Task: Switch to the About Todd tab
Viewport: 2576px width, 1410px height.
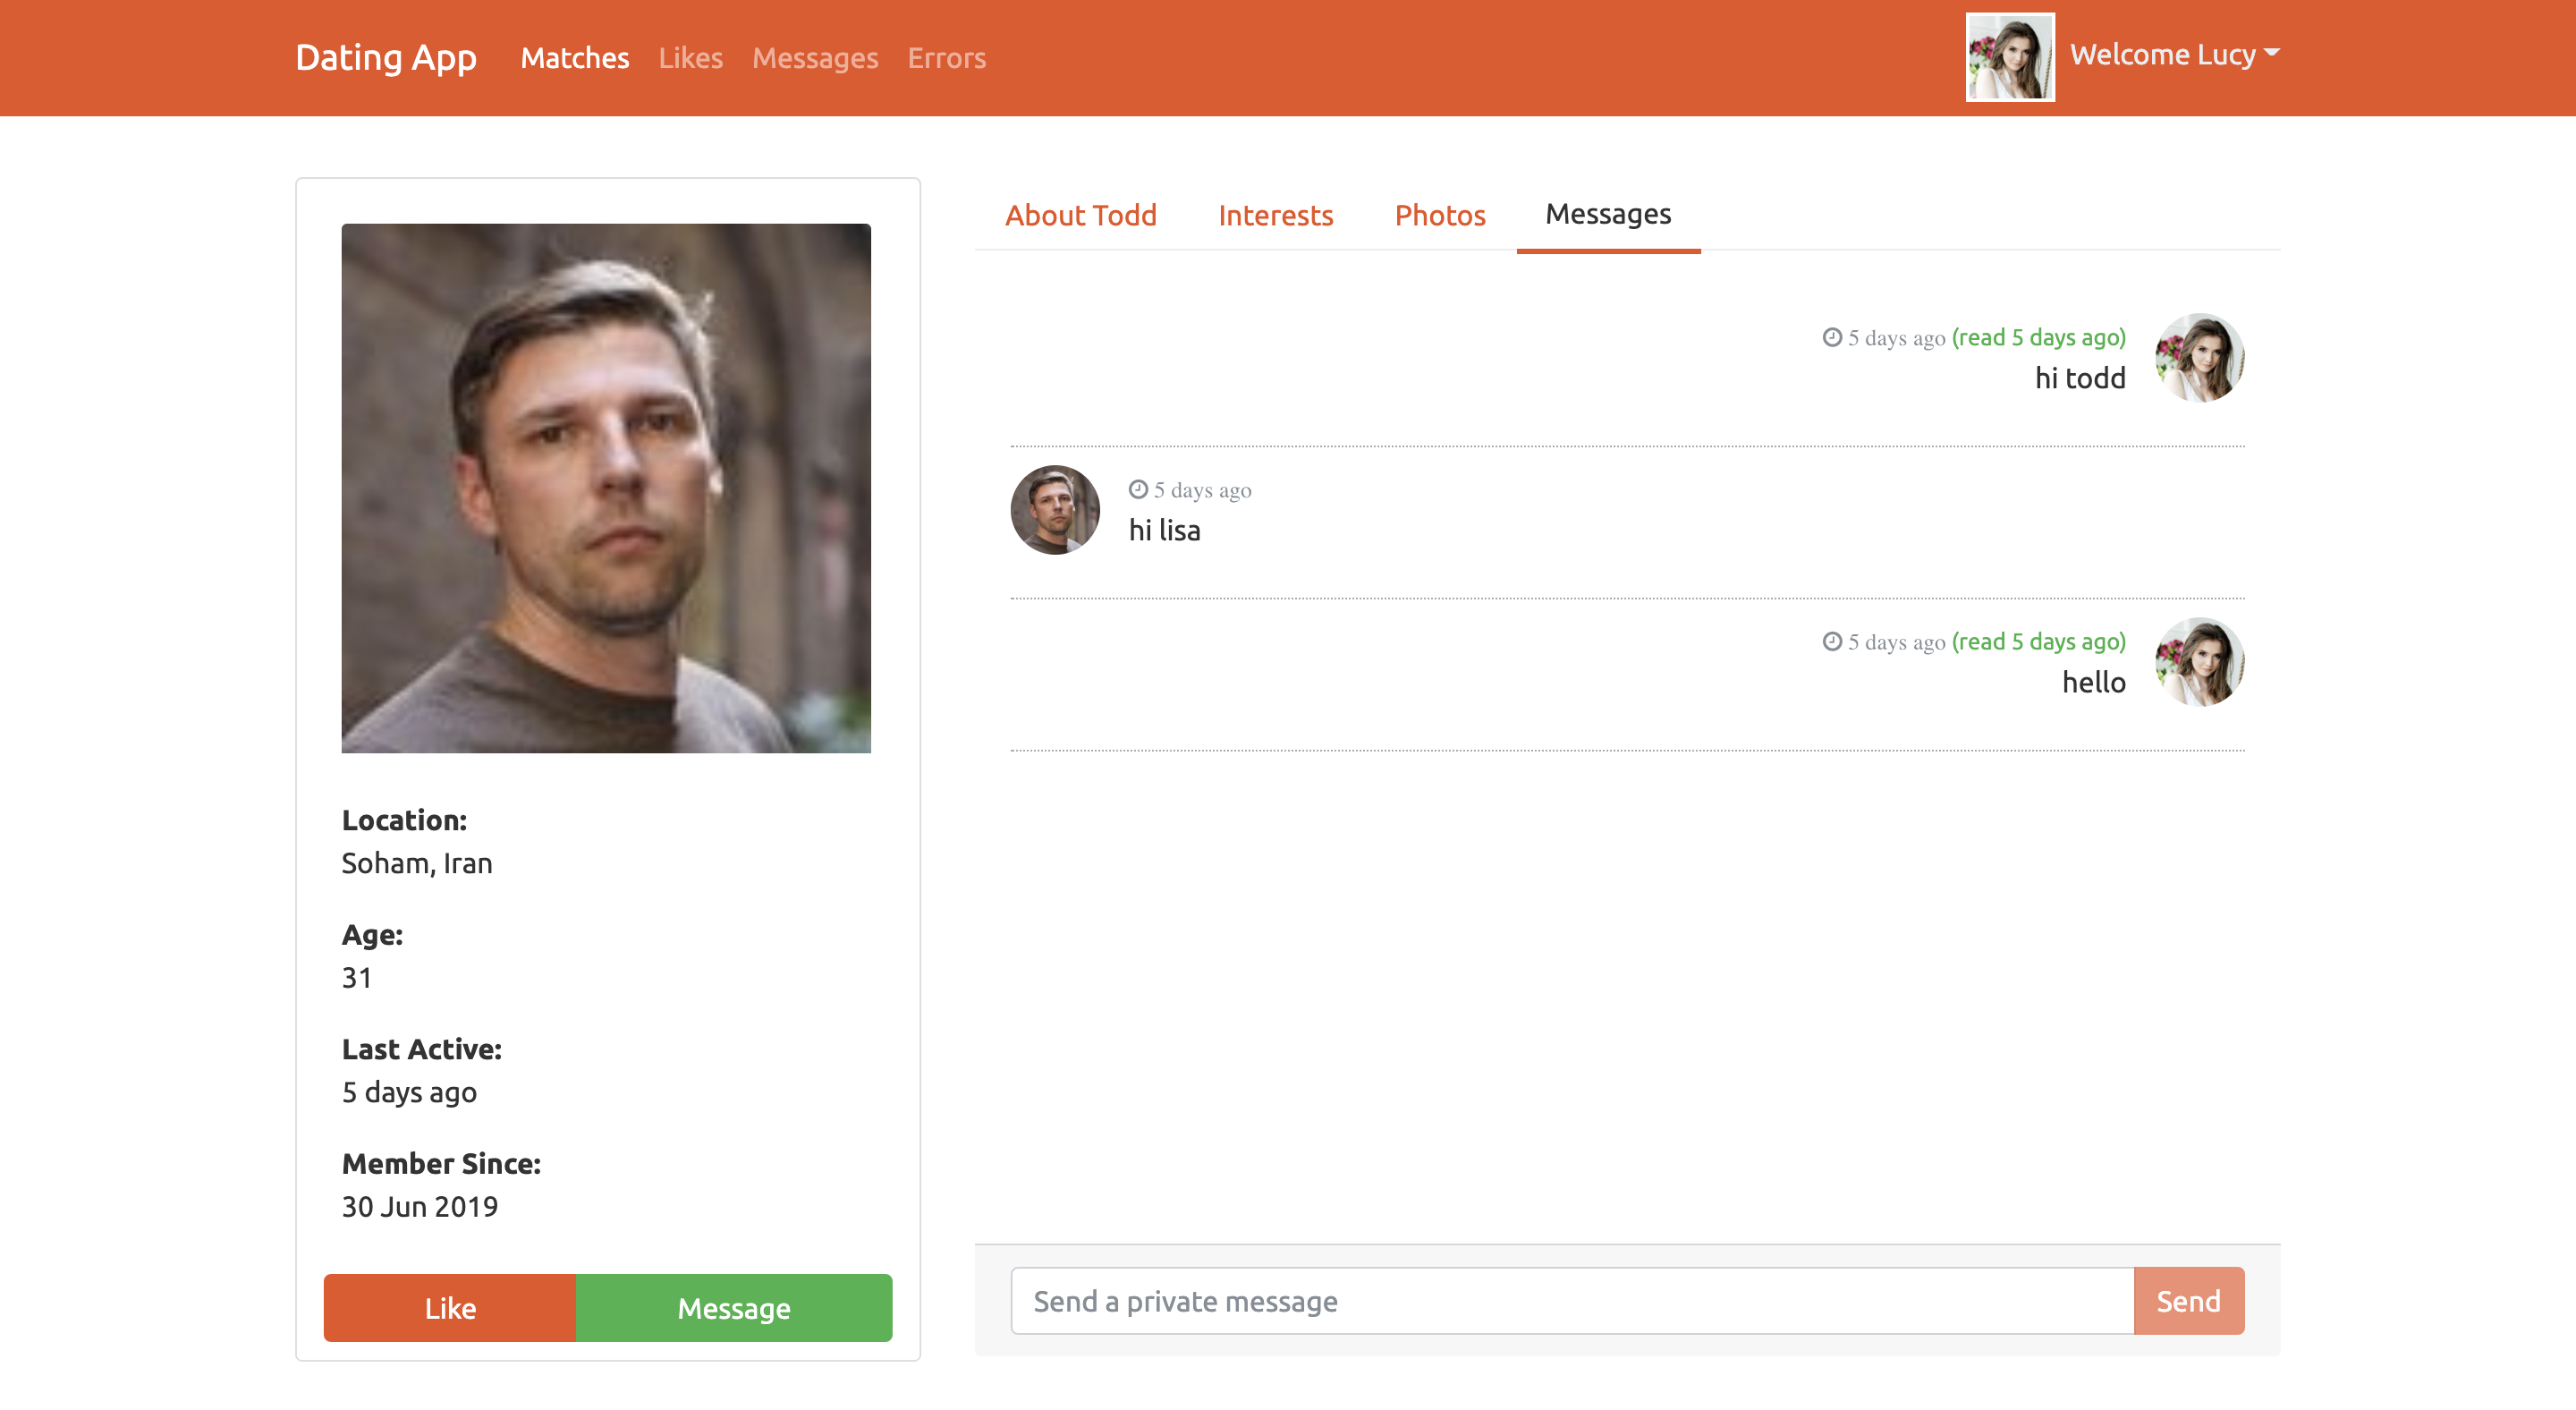Action: pyautogui.click(x=1080, y=215)
